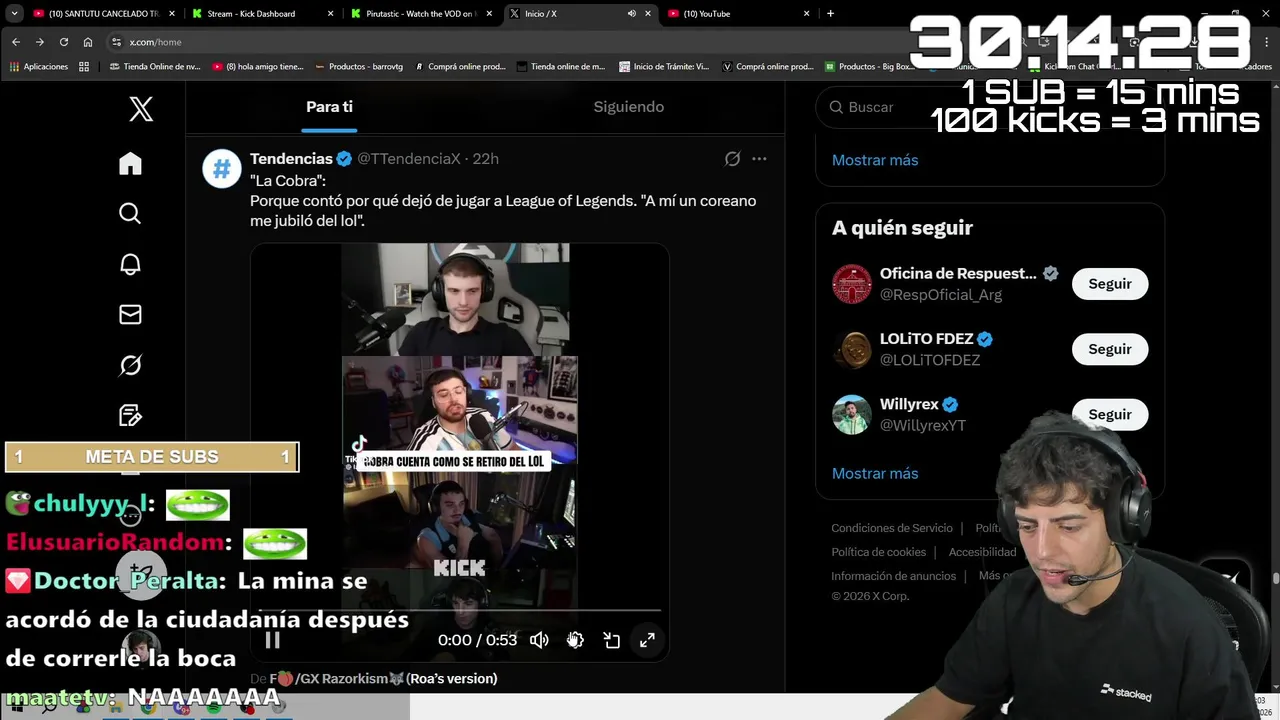The height and width of the screenshot is (720, 1280).
Task: Follow LOLiTO FDEZ account
Action: 1110,349
